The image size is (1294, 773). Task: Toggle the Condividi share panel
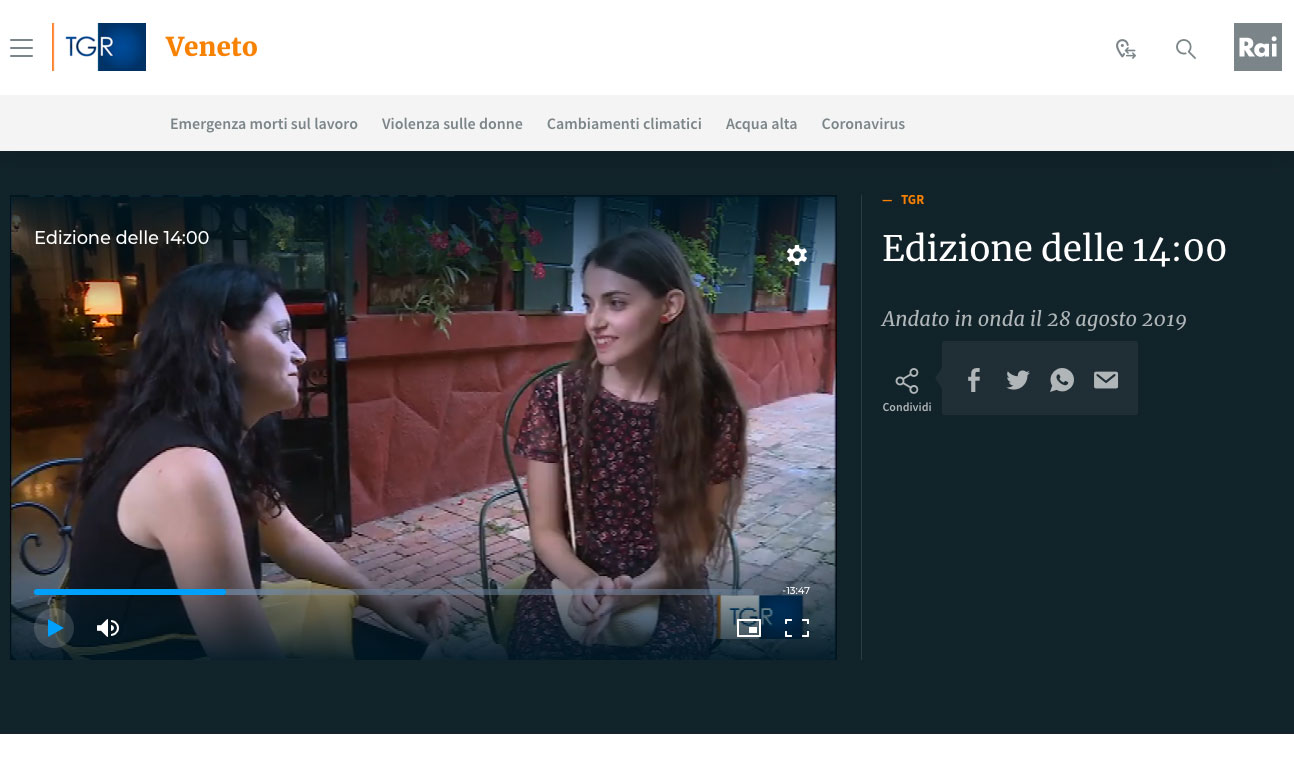point(906,389)
